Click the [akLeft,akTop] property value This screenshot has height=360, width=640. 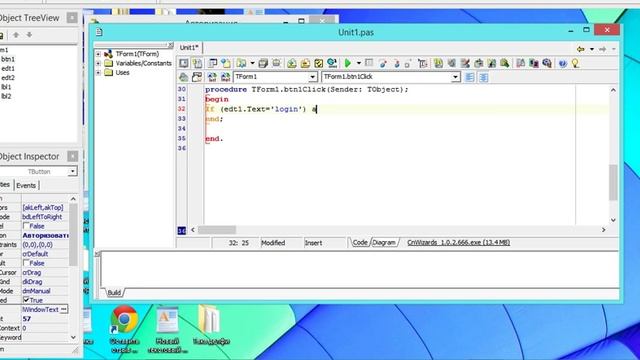pyautogui.click(x=43, y=207)
